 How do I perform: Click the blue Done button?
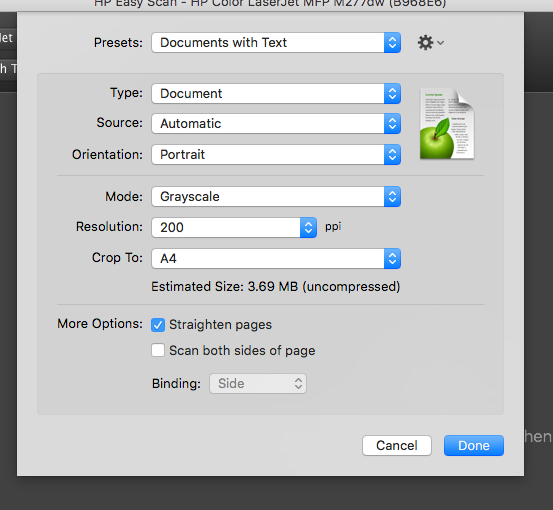474,445
